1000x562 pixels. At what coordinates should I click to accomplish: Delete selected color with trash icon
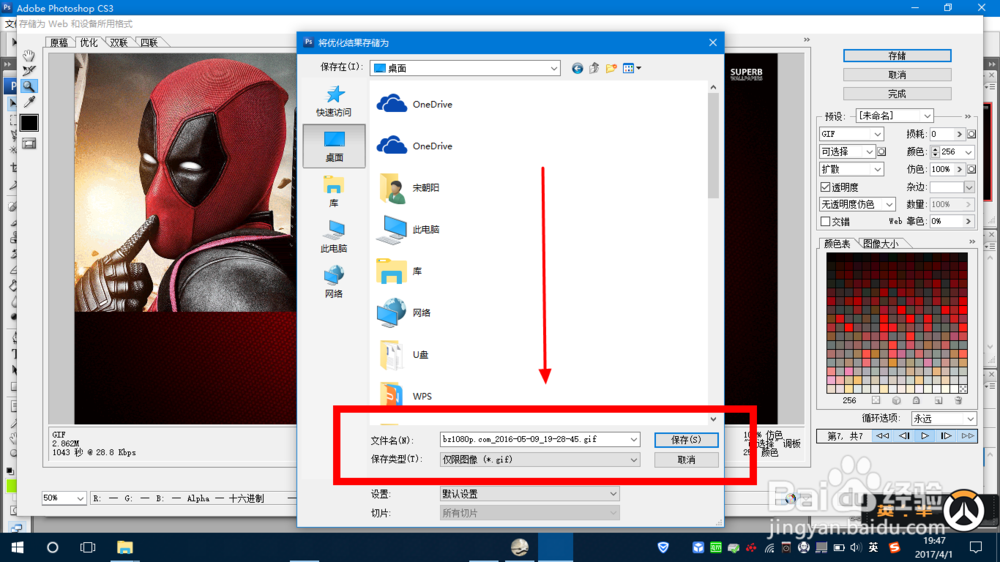tap(958, 401)
